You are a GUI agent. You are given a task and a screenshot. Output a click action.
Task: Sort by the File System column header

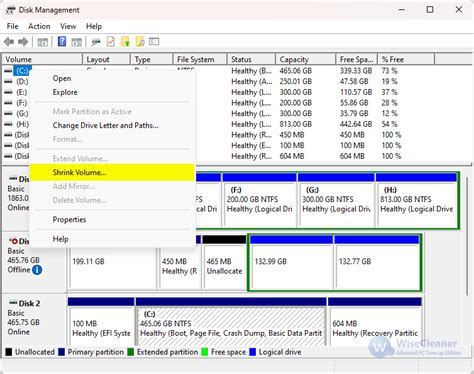tap(200, 59)
